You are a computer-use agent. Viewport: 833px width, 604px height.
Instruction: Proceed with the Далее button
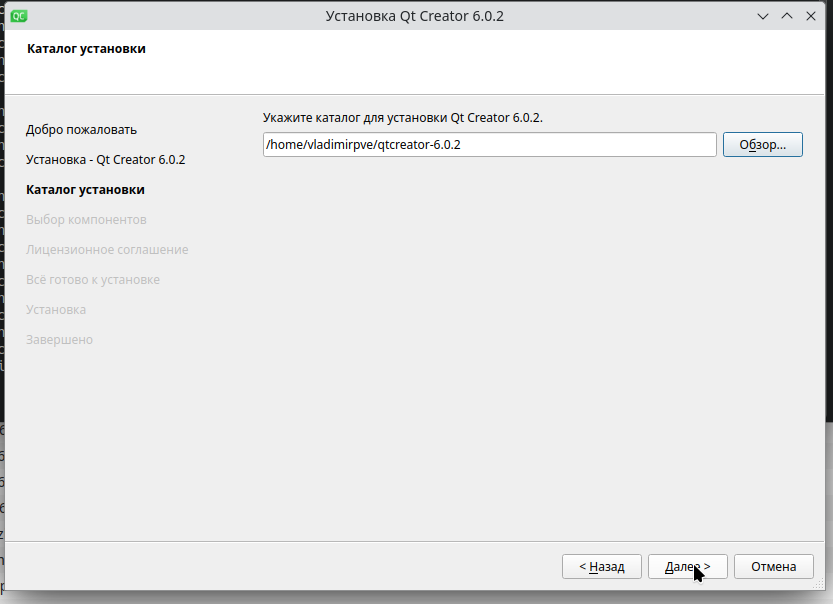tap(687, 567)
